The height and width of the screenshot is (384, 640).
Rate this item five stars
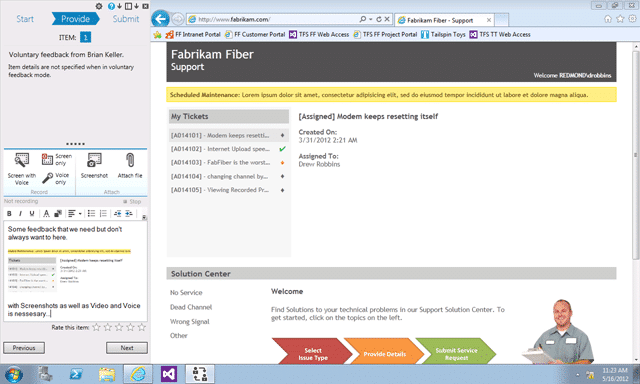[142, 327]
